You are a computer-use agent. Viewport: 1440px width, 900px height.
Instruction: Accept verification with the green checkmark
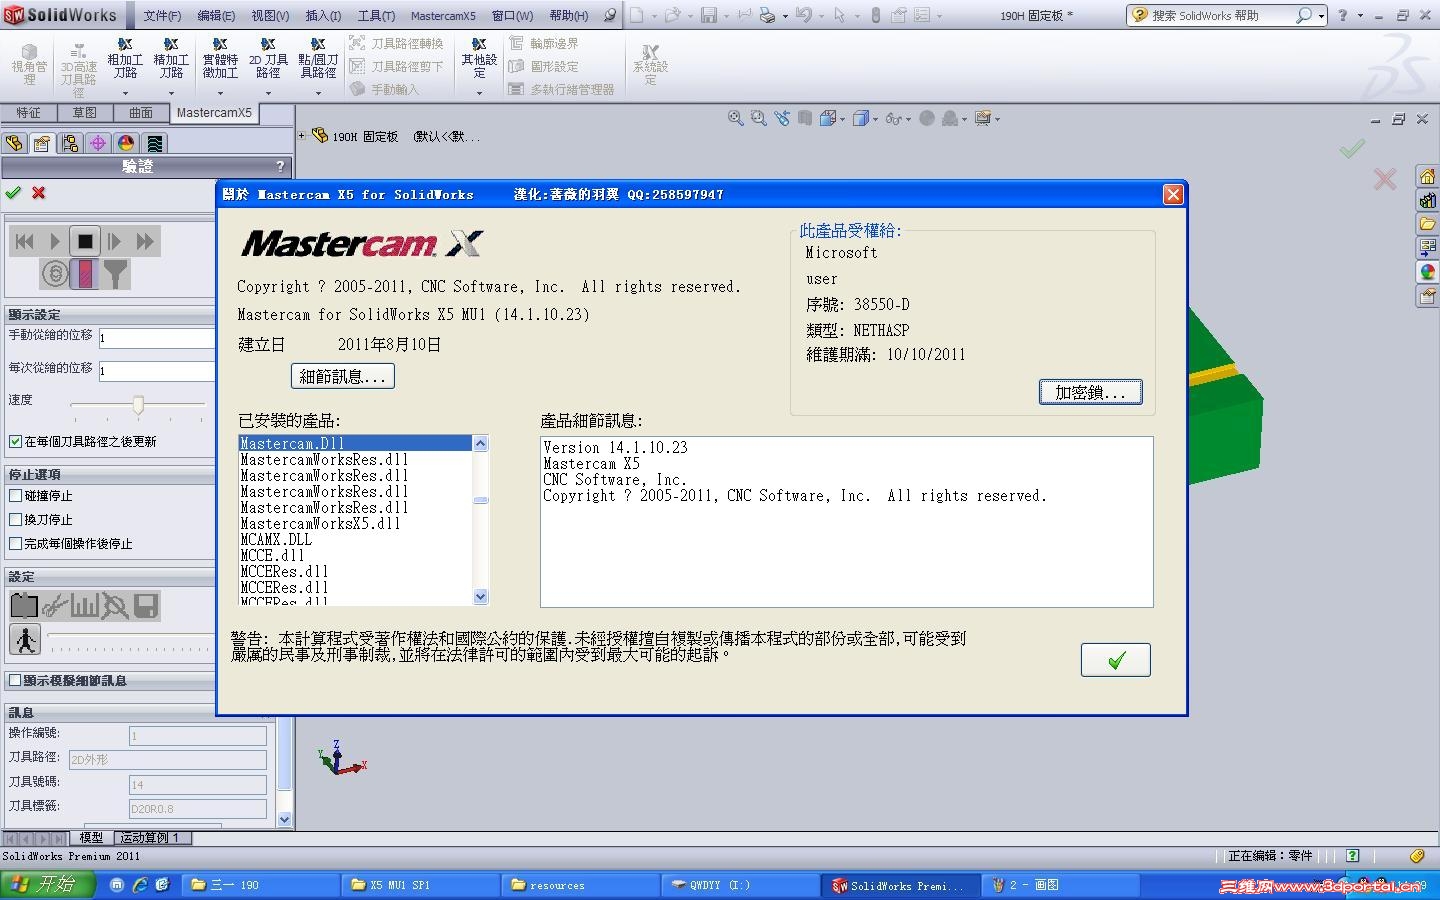(13, 193)
